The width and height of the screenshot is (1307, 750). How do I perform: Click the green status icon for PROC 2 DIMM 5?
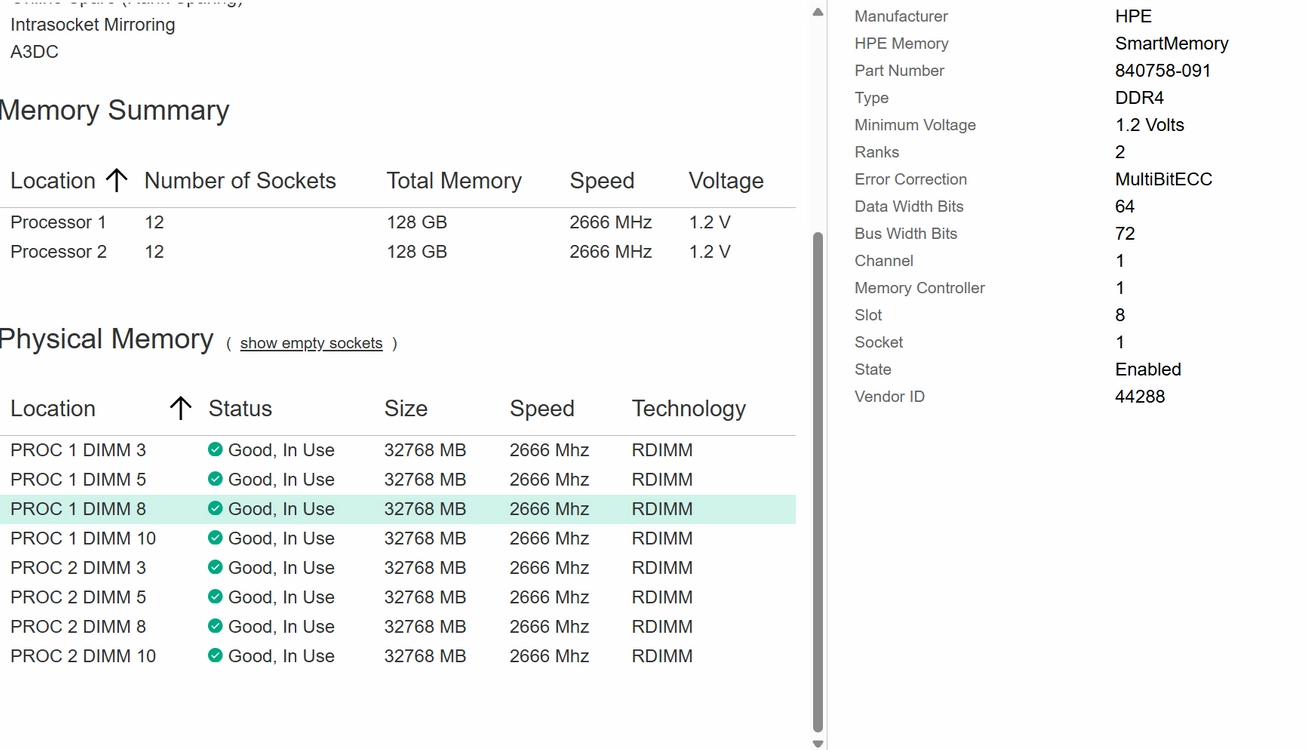(215, 597)
